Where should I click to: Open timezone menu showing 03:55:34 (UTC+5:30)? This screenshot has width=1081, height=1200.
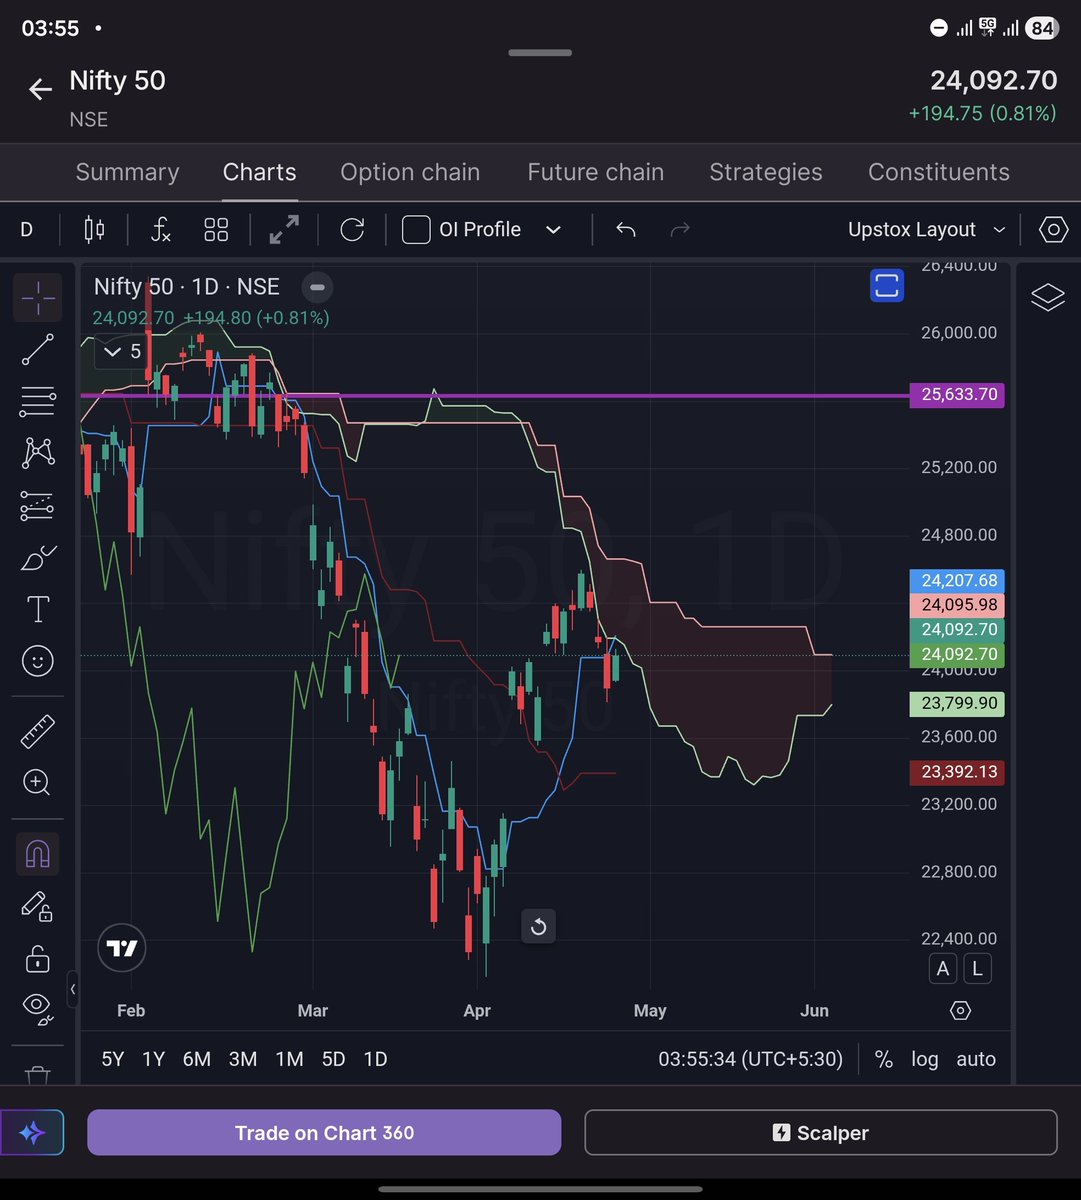pos(751,1059)
